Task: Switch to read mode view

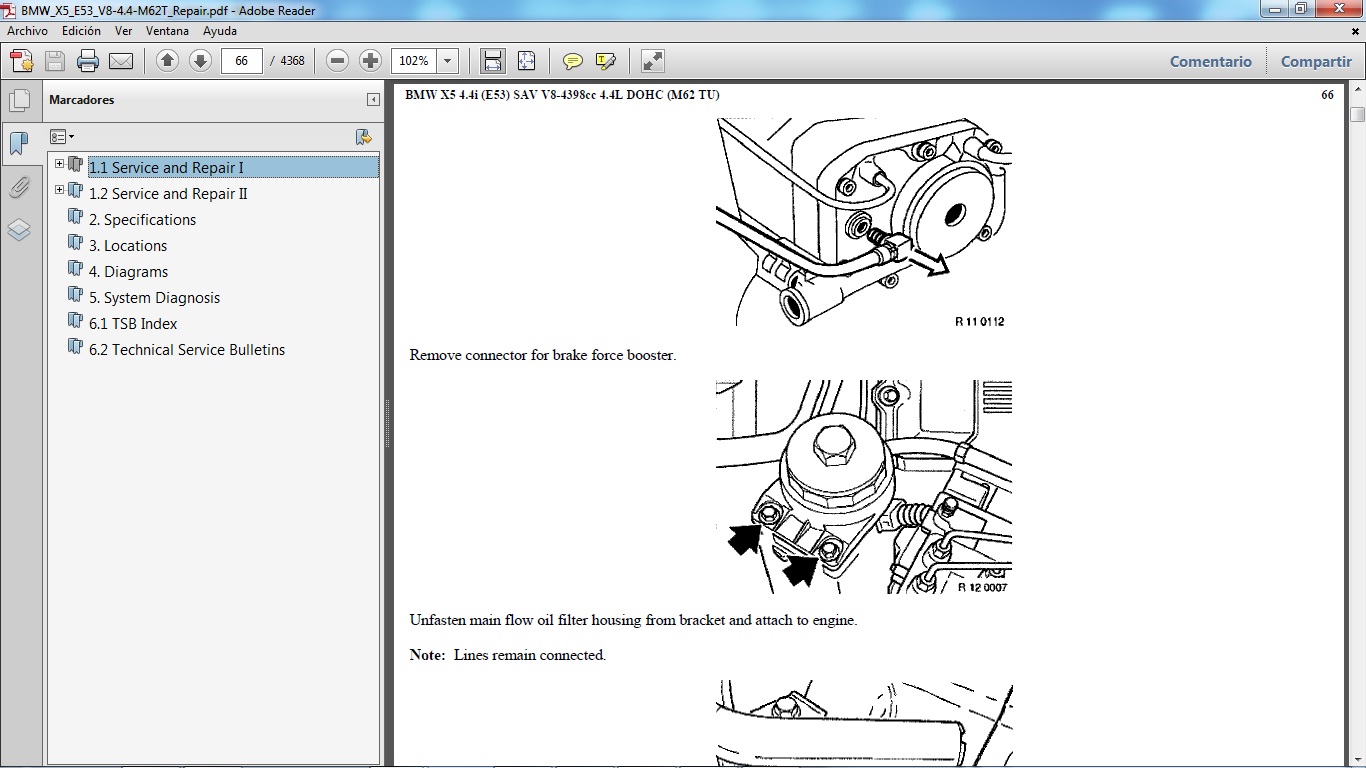Action: [x=652, y=61]
